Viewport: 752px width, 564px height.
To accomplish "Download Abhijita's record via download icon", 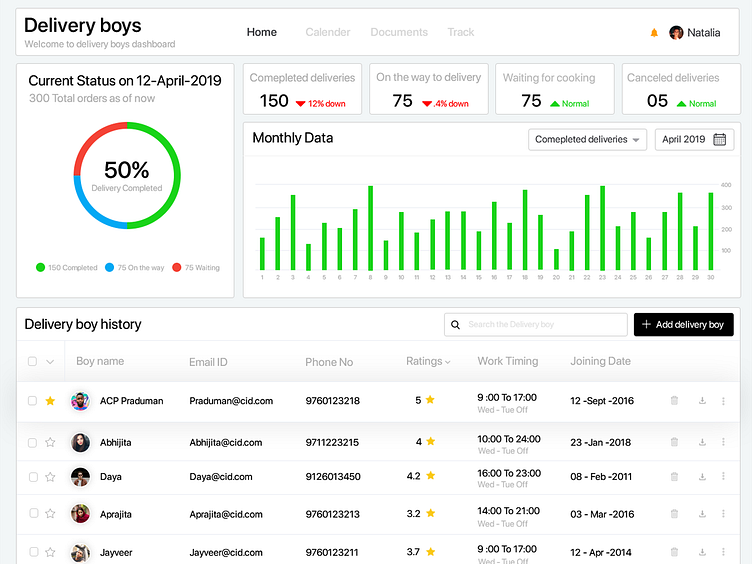I will [x=702, y=442].
